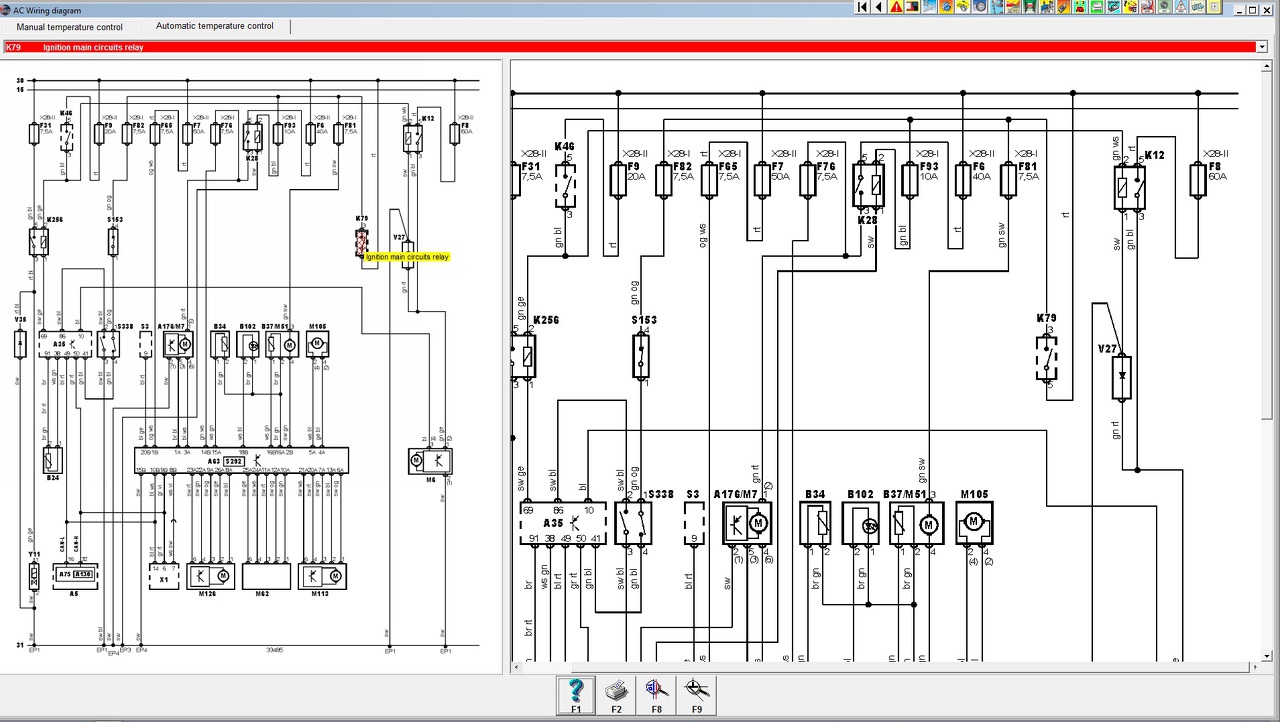Click V35 diode in overview diagram
Screen dimensions: 1280x722
(20, 344)
